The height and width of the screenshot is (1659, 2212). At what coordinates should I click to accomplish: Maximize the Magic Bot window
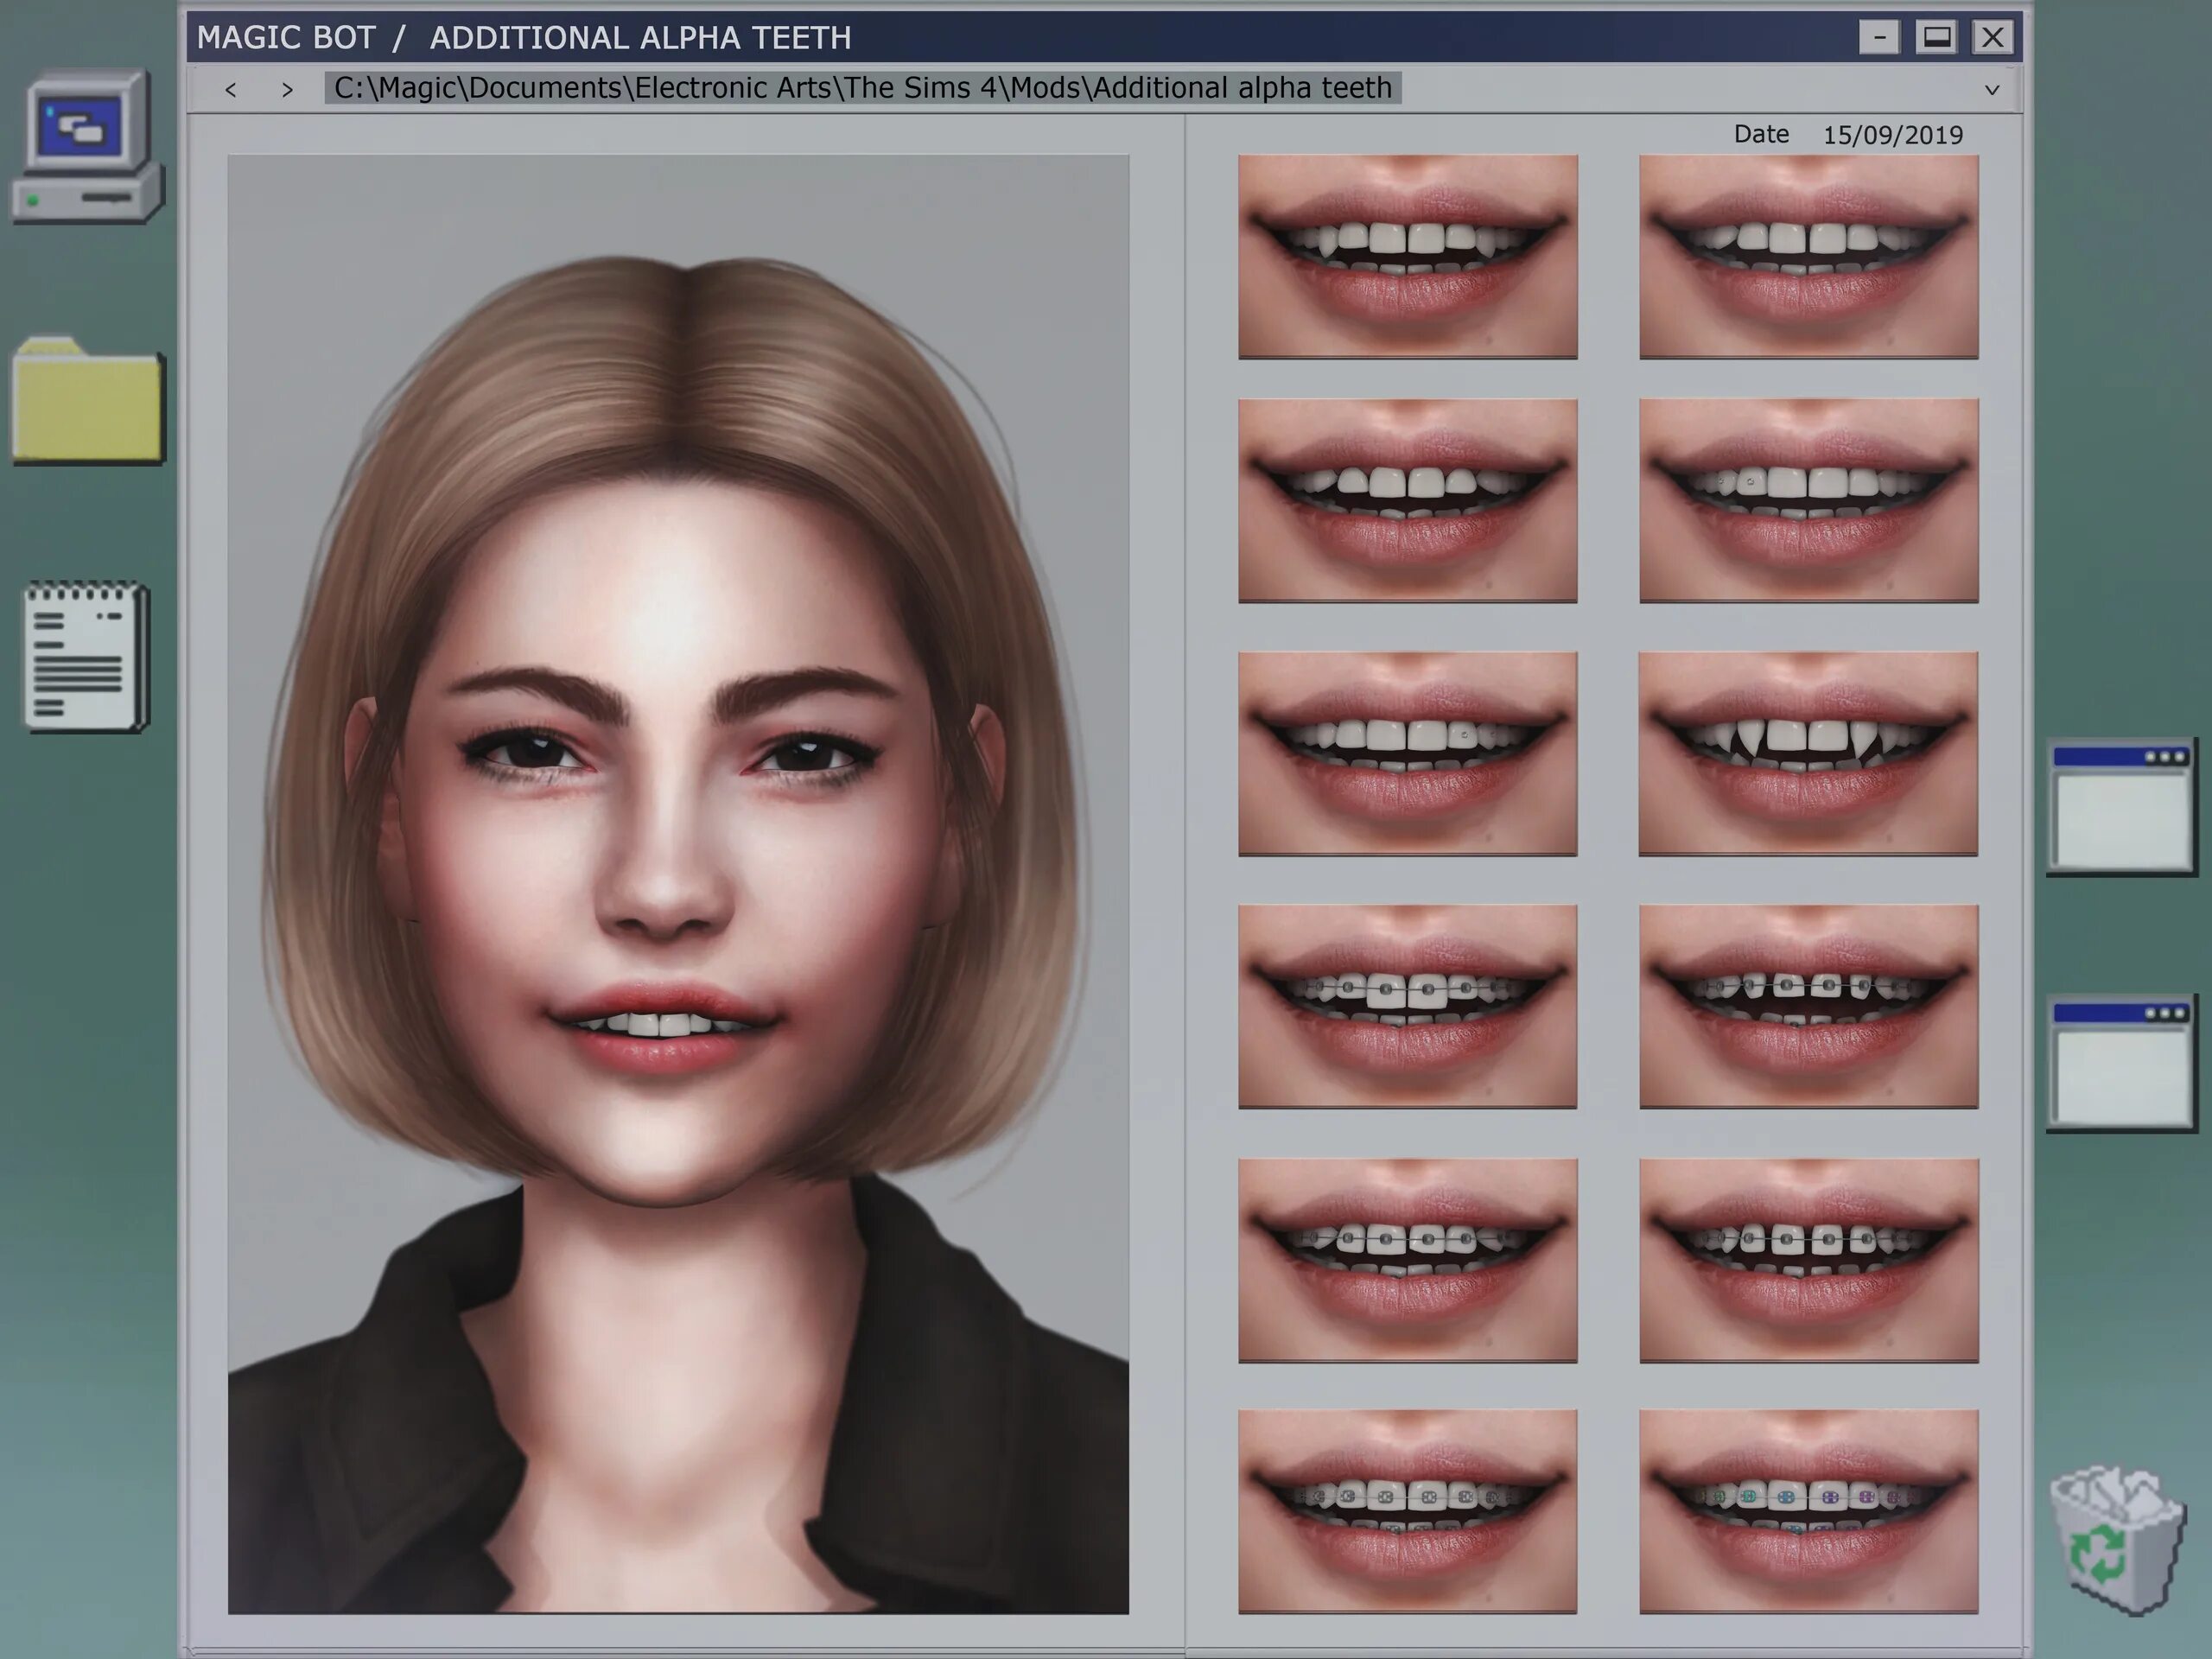pyautogui.click(x=1936, y=38)
